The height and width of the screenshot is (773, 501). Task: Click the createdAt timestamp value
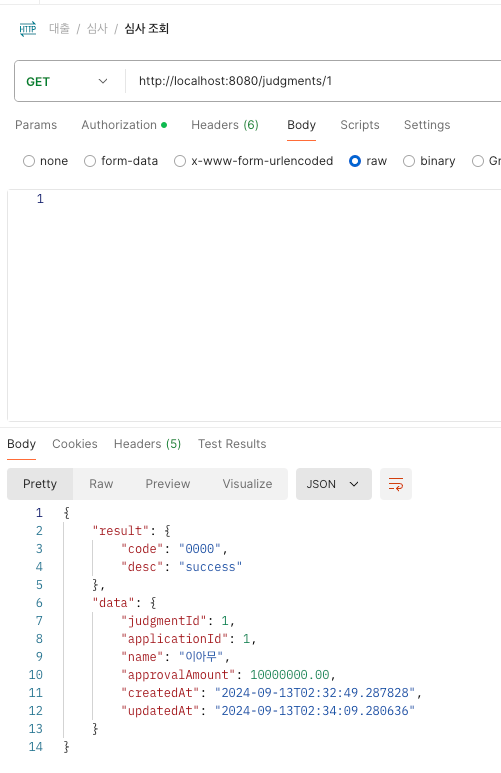point(315,693)
